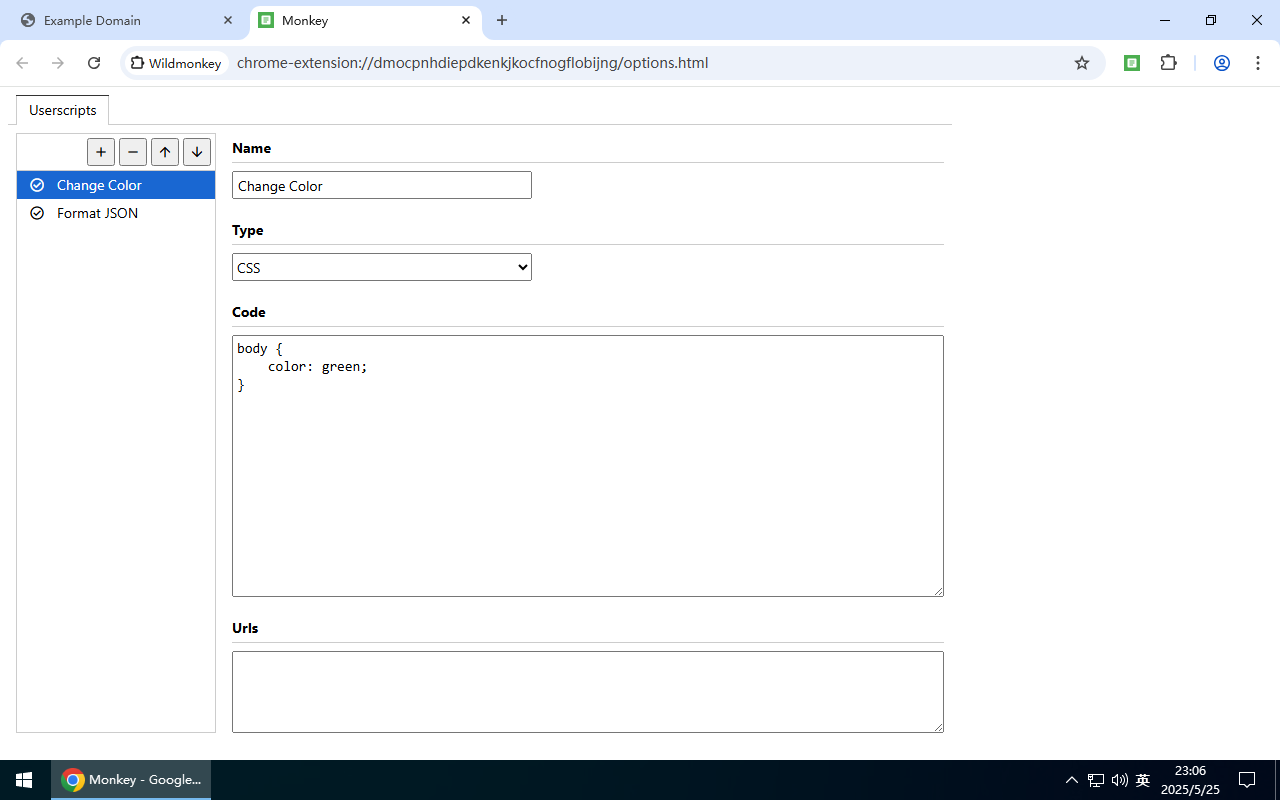Viewport: 1280px width, 800px height.
Task: Reload the current page
Action: coord(94,63)
